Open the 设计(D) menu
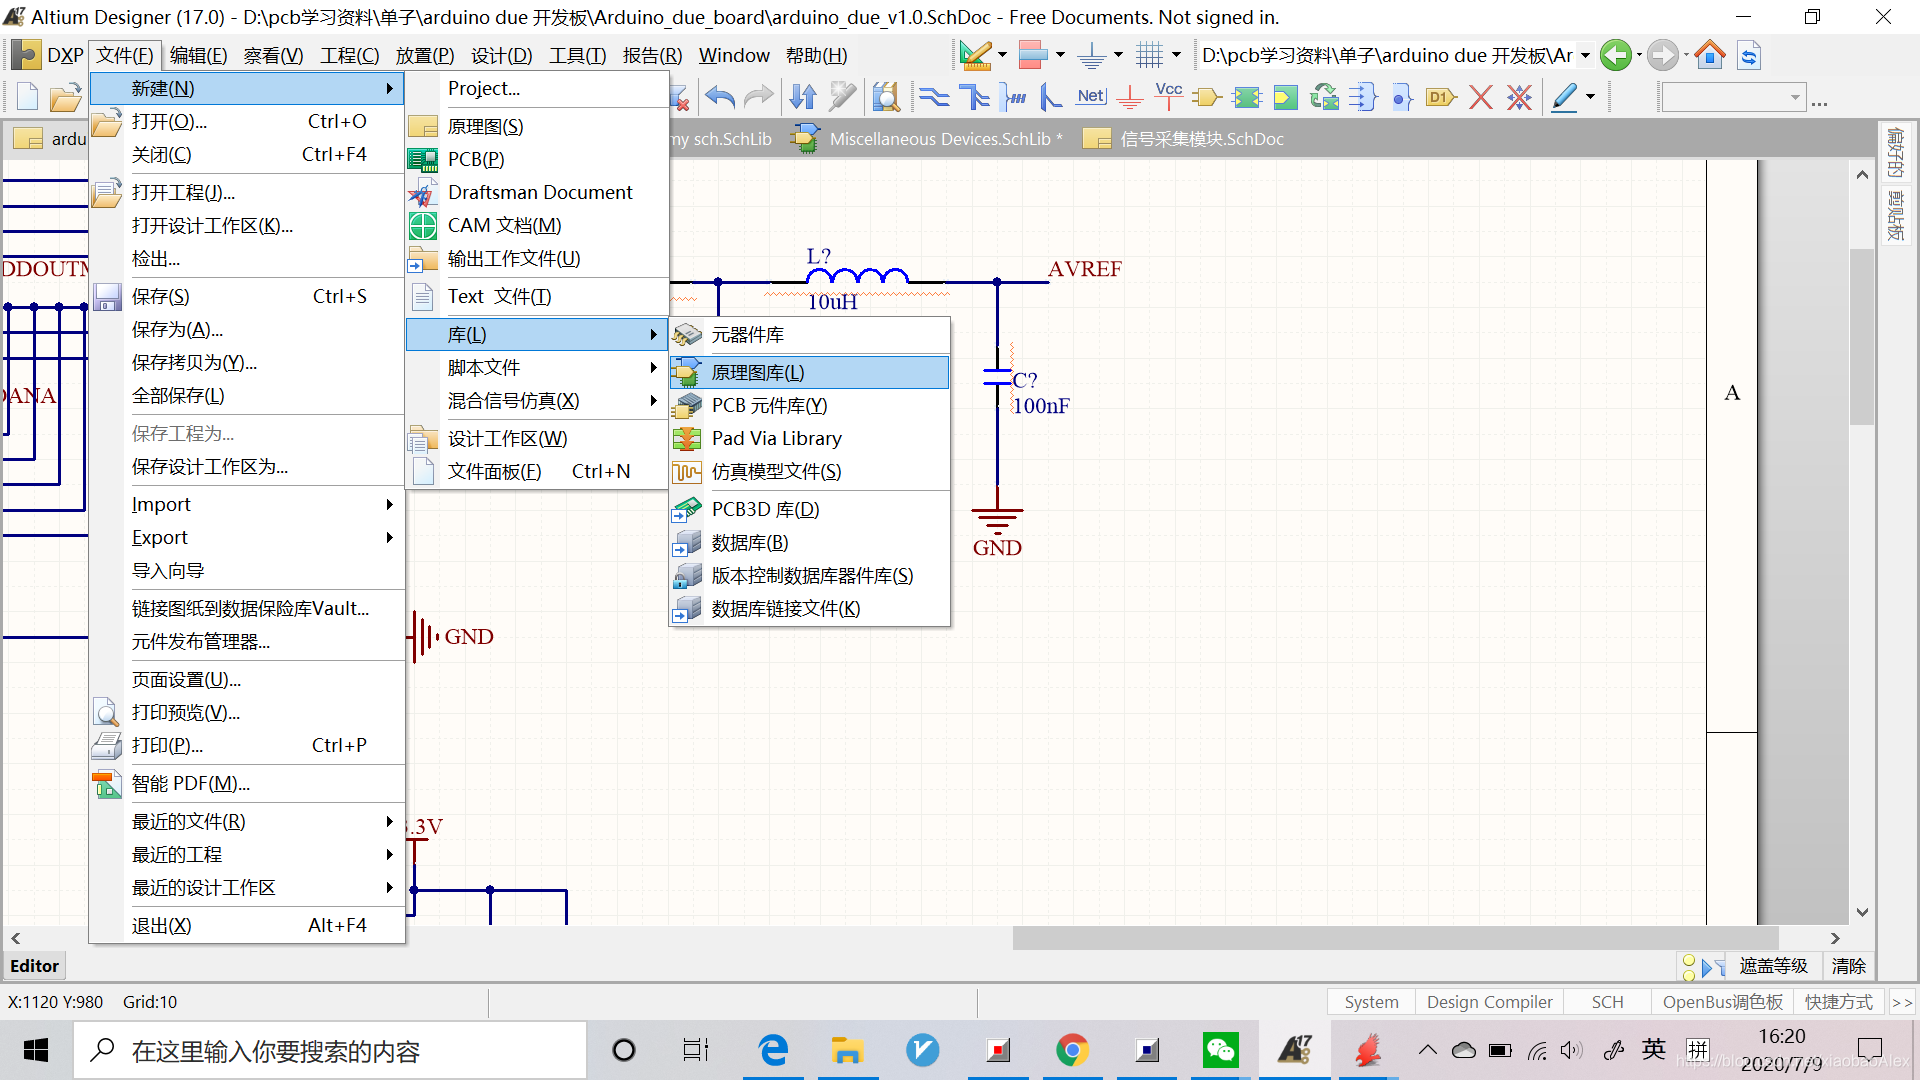 pos(501,55)
